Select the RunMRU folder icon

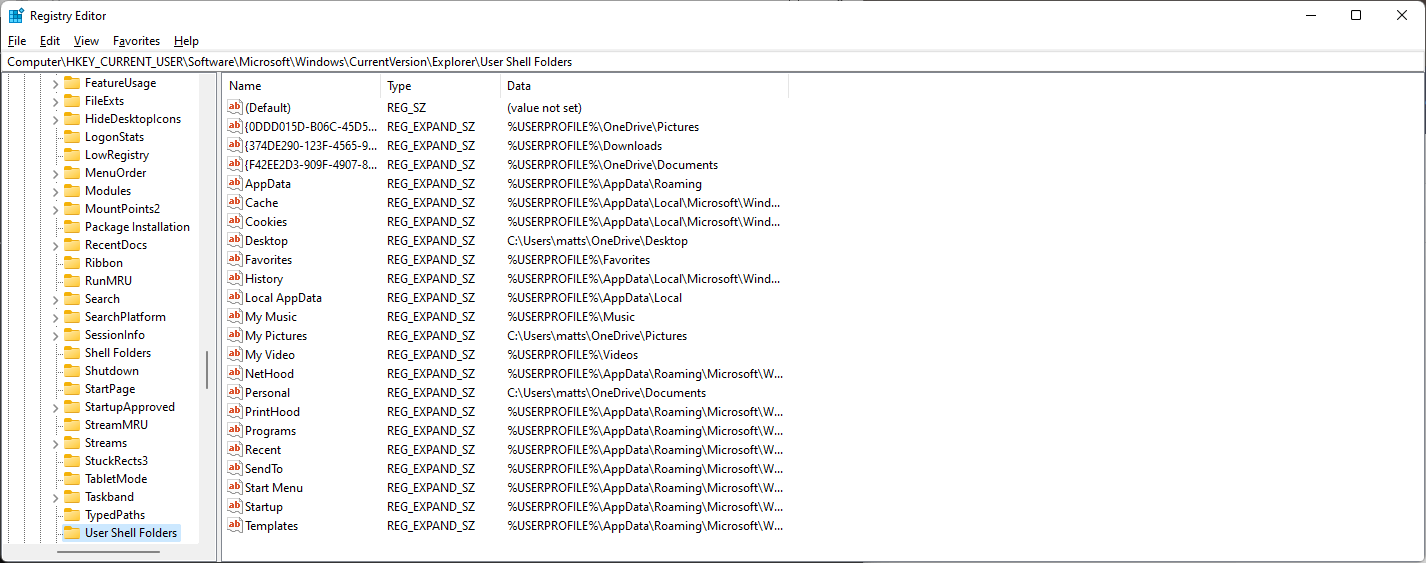71,281
